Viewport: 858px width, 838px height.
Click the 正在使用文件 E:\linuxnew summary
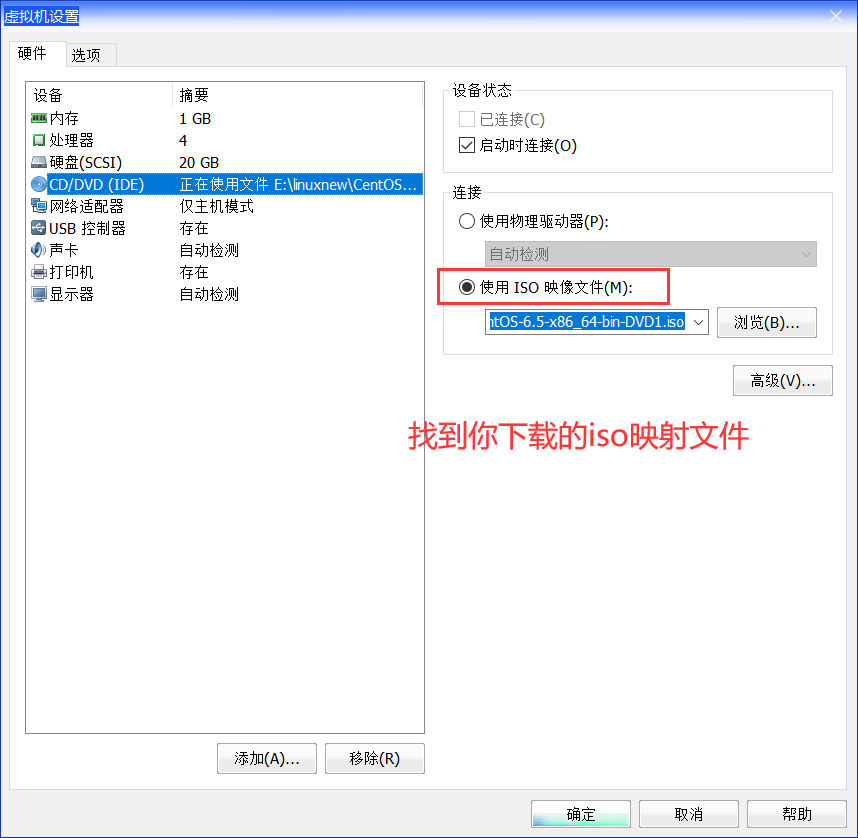pos(298,184)
